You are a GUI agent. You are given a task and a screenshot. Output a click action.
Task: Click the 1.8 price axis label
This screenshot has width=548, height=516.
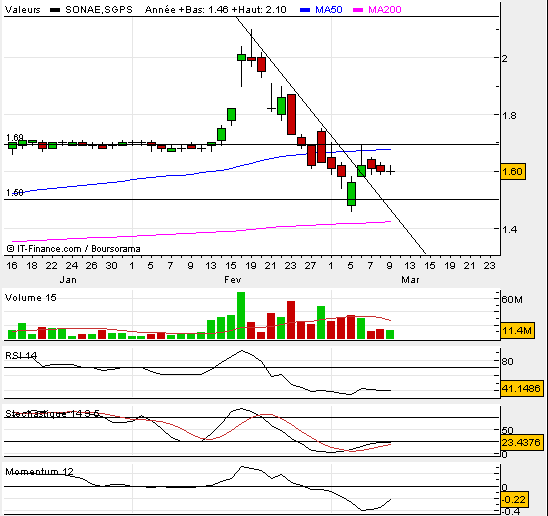click(509, 115)
